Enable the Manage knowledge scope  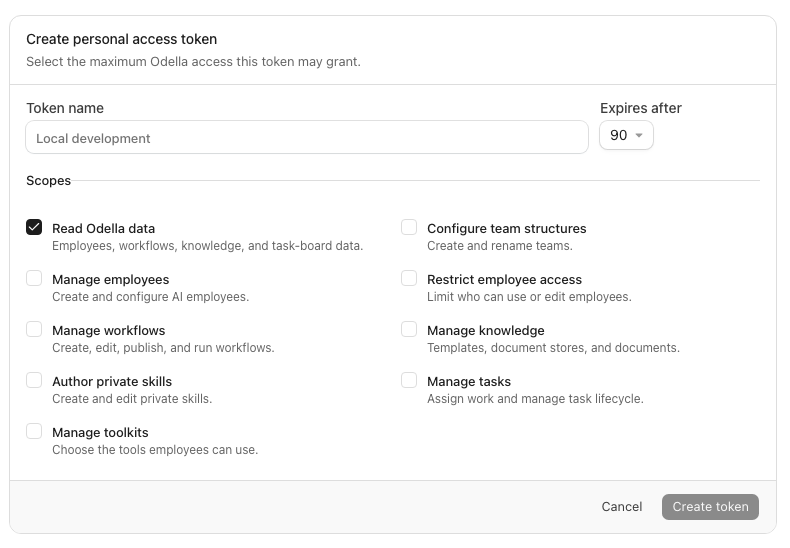click(x=409, y=329)
